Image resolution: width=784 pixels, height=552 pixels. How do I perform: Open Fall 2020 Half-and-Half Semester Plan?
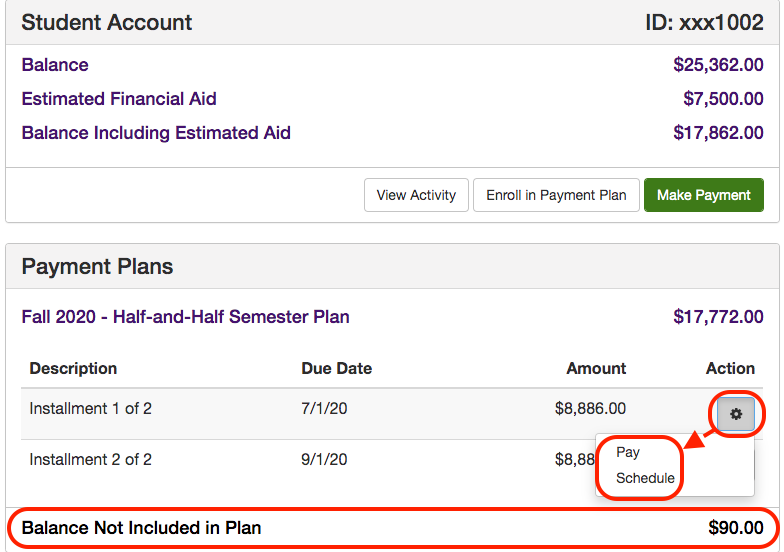[186, 317]
